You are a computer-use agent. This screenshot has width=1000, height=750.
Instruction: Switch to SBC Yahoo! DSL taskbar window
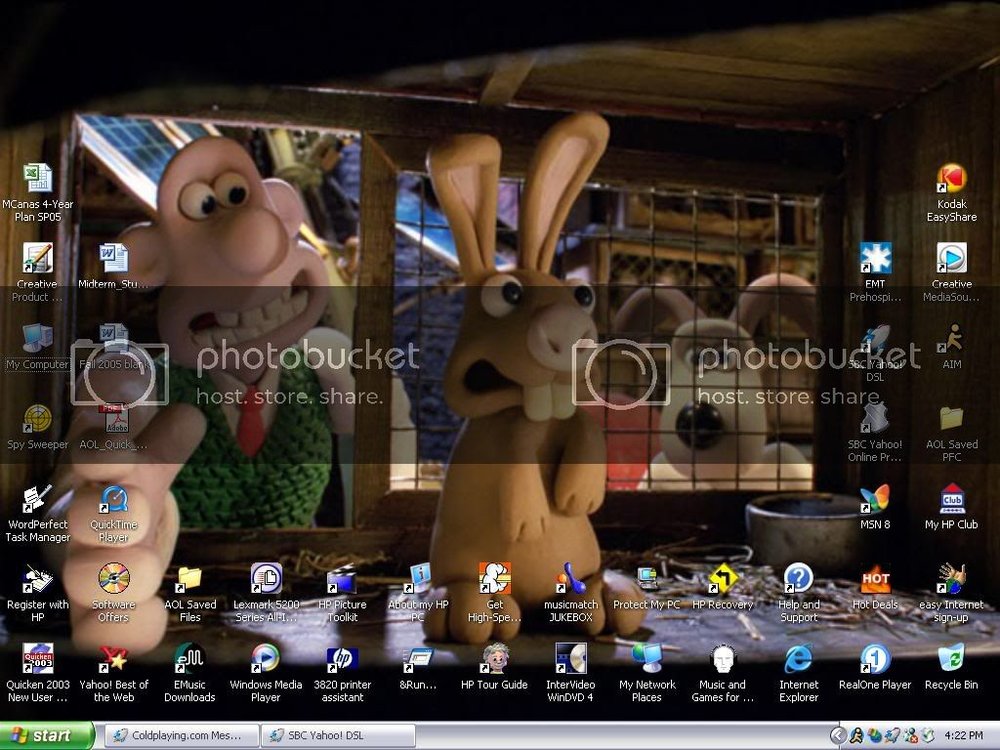pos(337,735)
